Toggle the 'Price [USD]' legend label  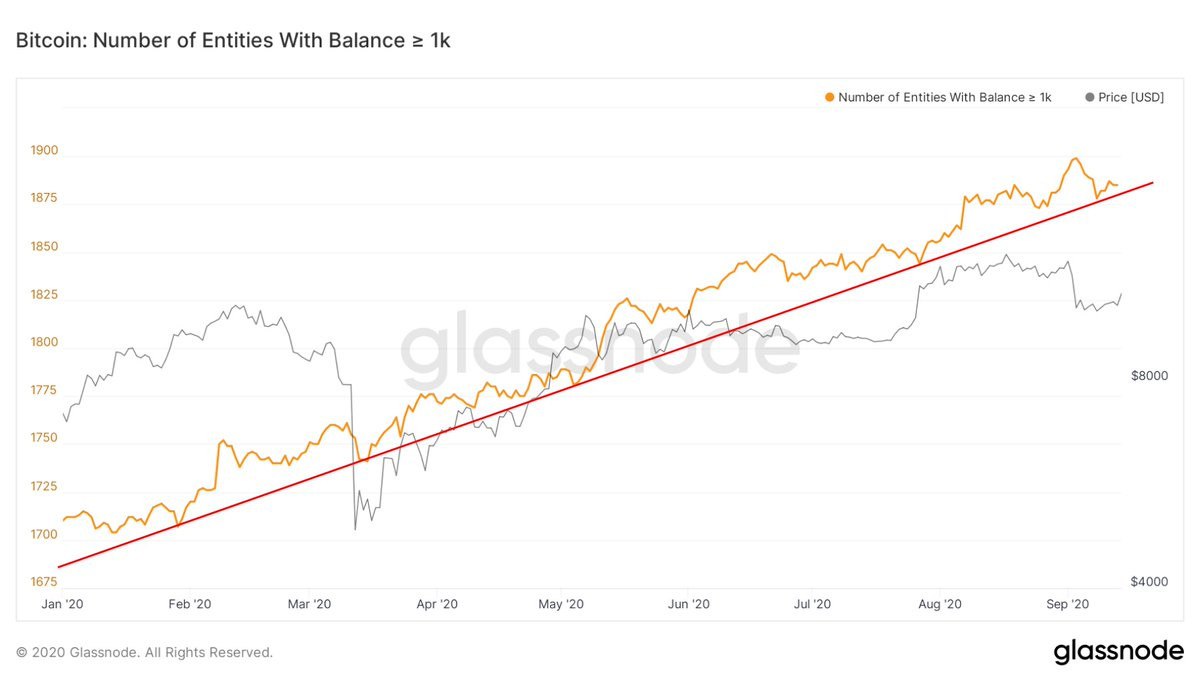pyautogui.click(x=1131, y=97)
